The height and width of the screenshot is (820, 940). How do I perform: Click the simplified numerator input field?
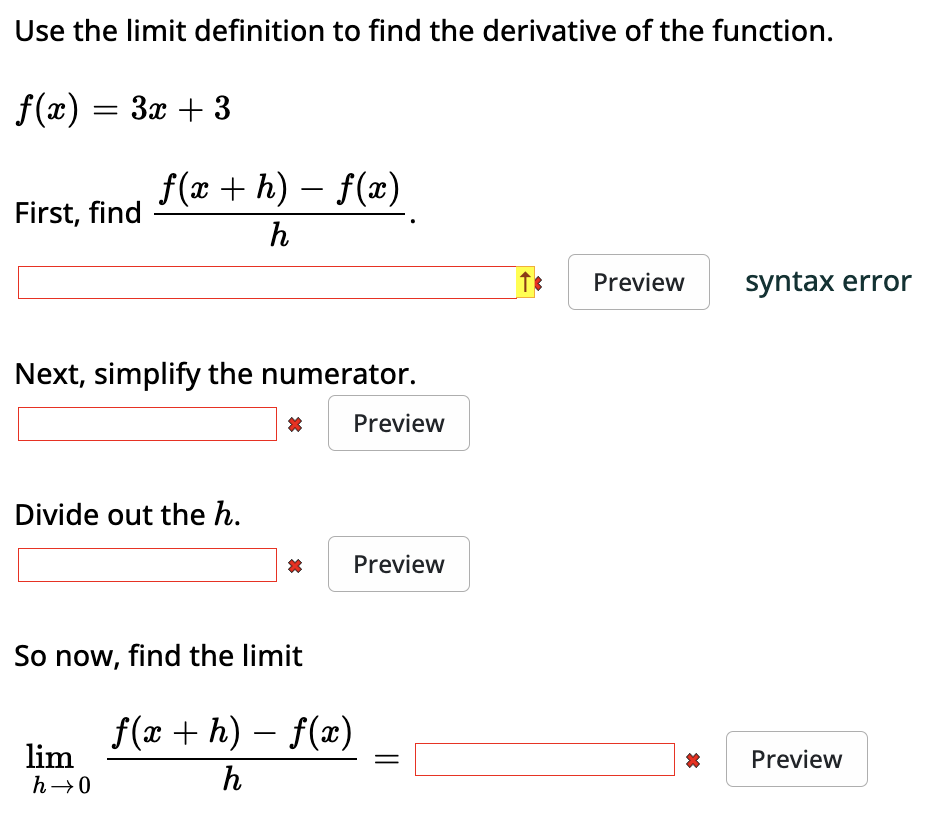(x=147, y=423)
